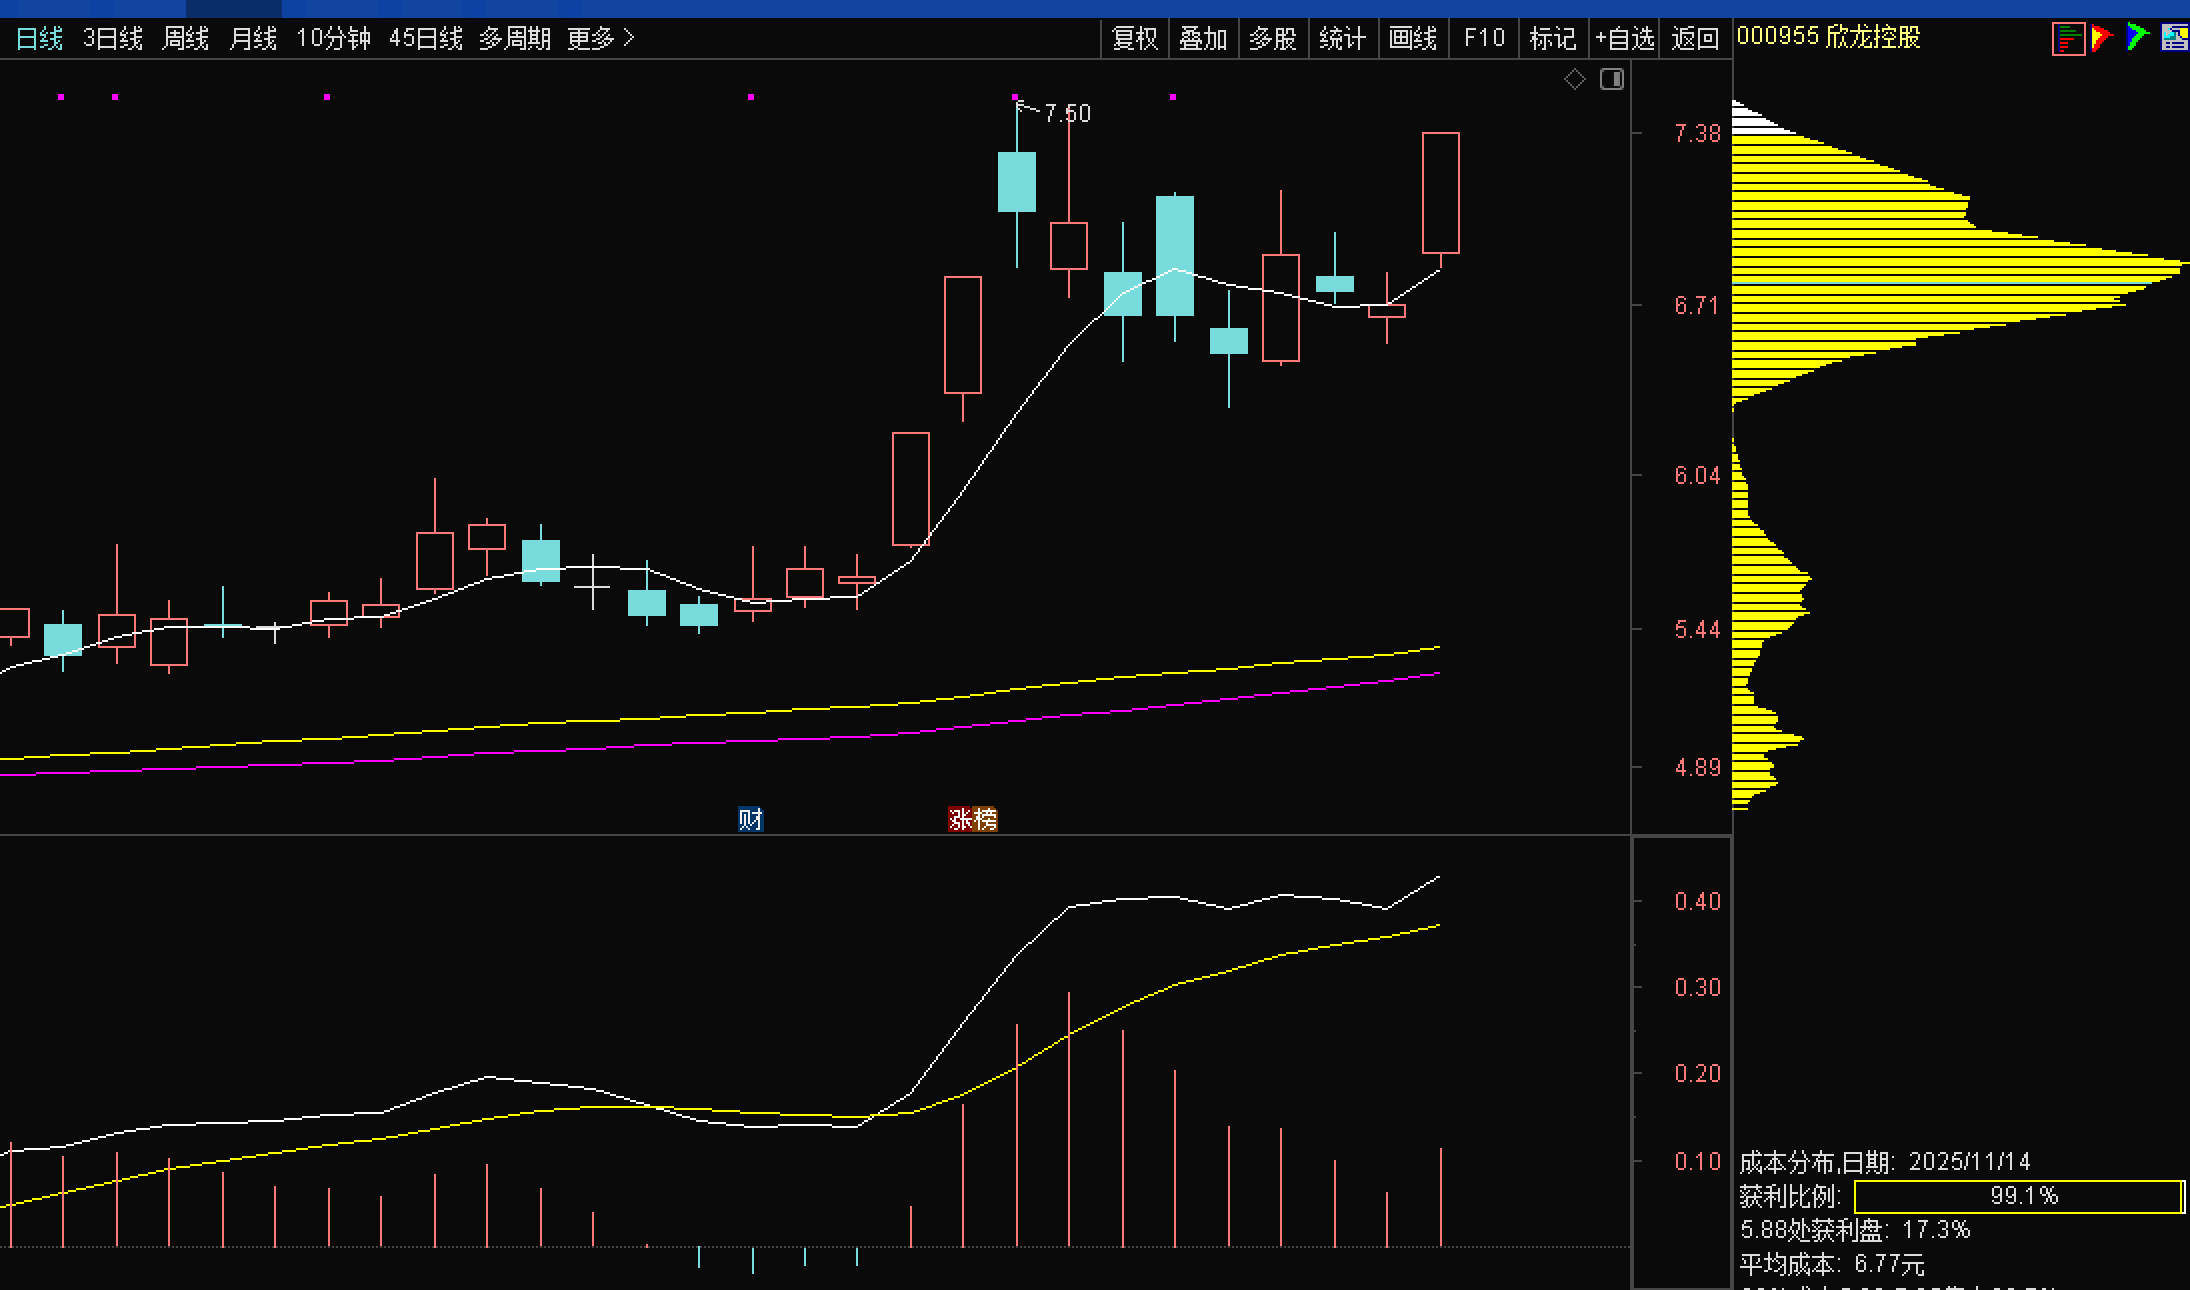
Task: Click the chip distribution bar-chart icon
Action: click(x=2067, y=39)
